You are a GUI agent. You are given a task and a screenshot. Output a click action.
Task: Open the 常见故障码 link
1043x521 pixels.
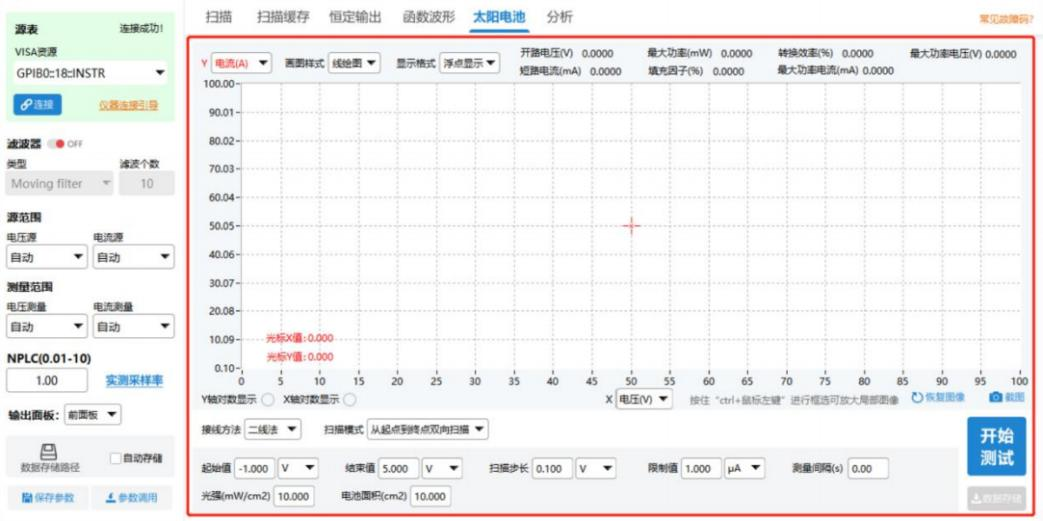click(x=1006, y=19)
